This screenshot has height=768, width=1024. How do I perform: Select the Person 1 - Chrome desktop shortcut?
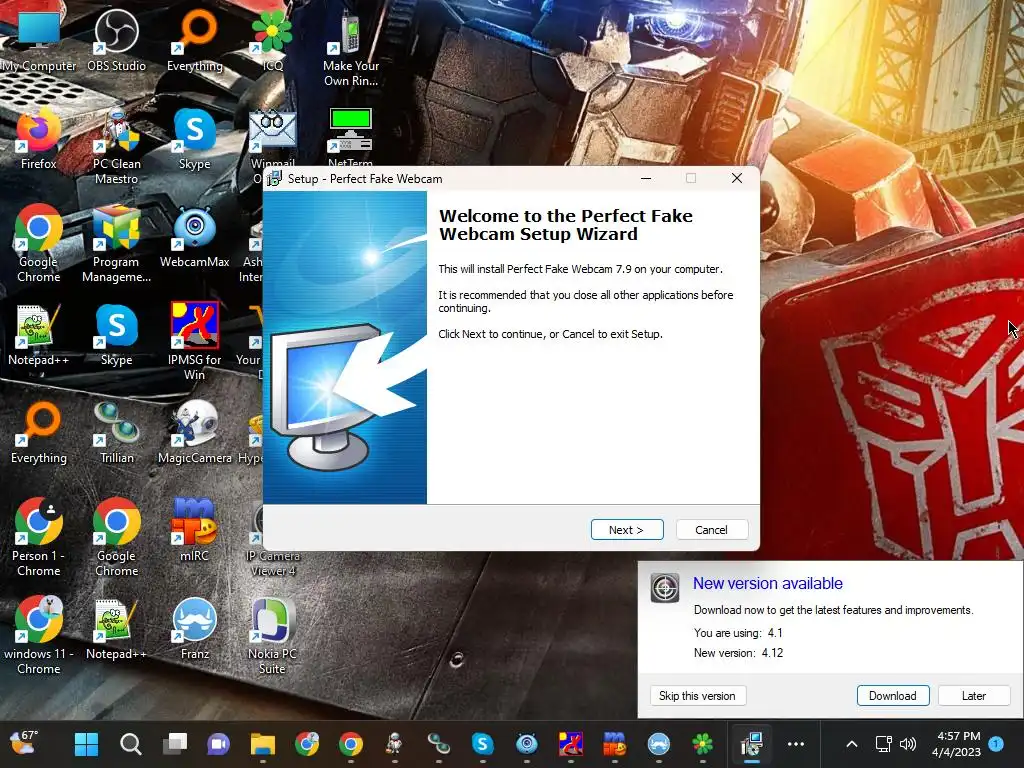click(x=39, y=537)
